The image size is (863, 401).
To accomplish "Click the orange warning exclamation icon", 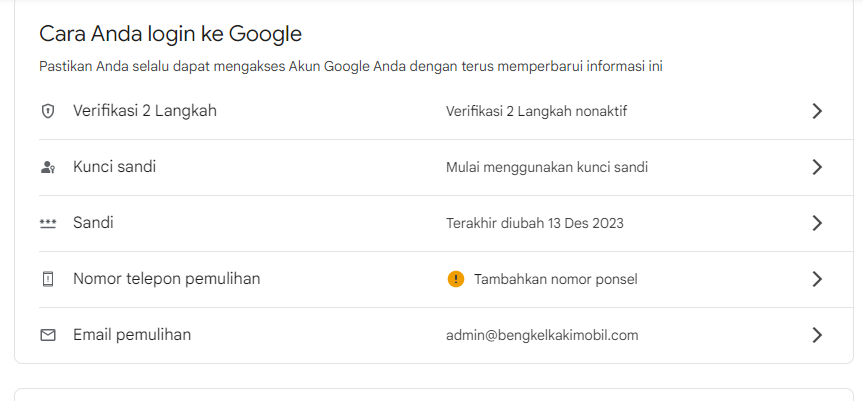I will pos(456,279).
